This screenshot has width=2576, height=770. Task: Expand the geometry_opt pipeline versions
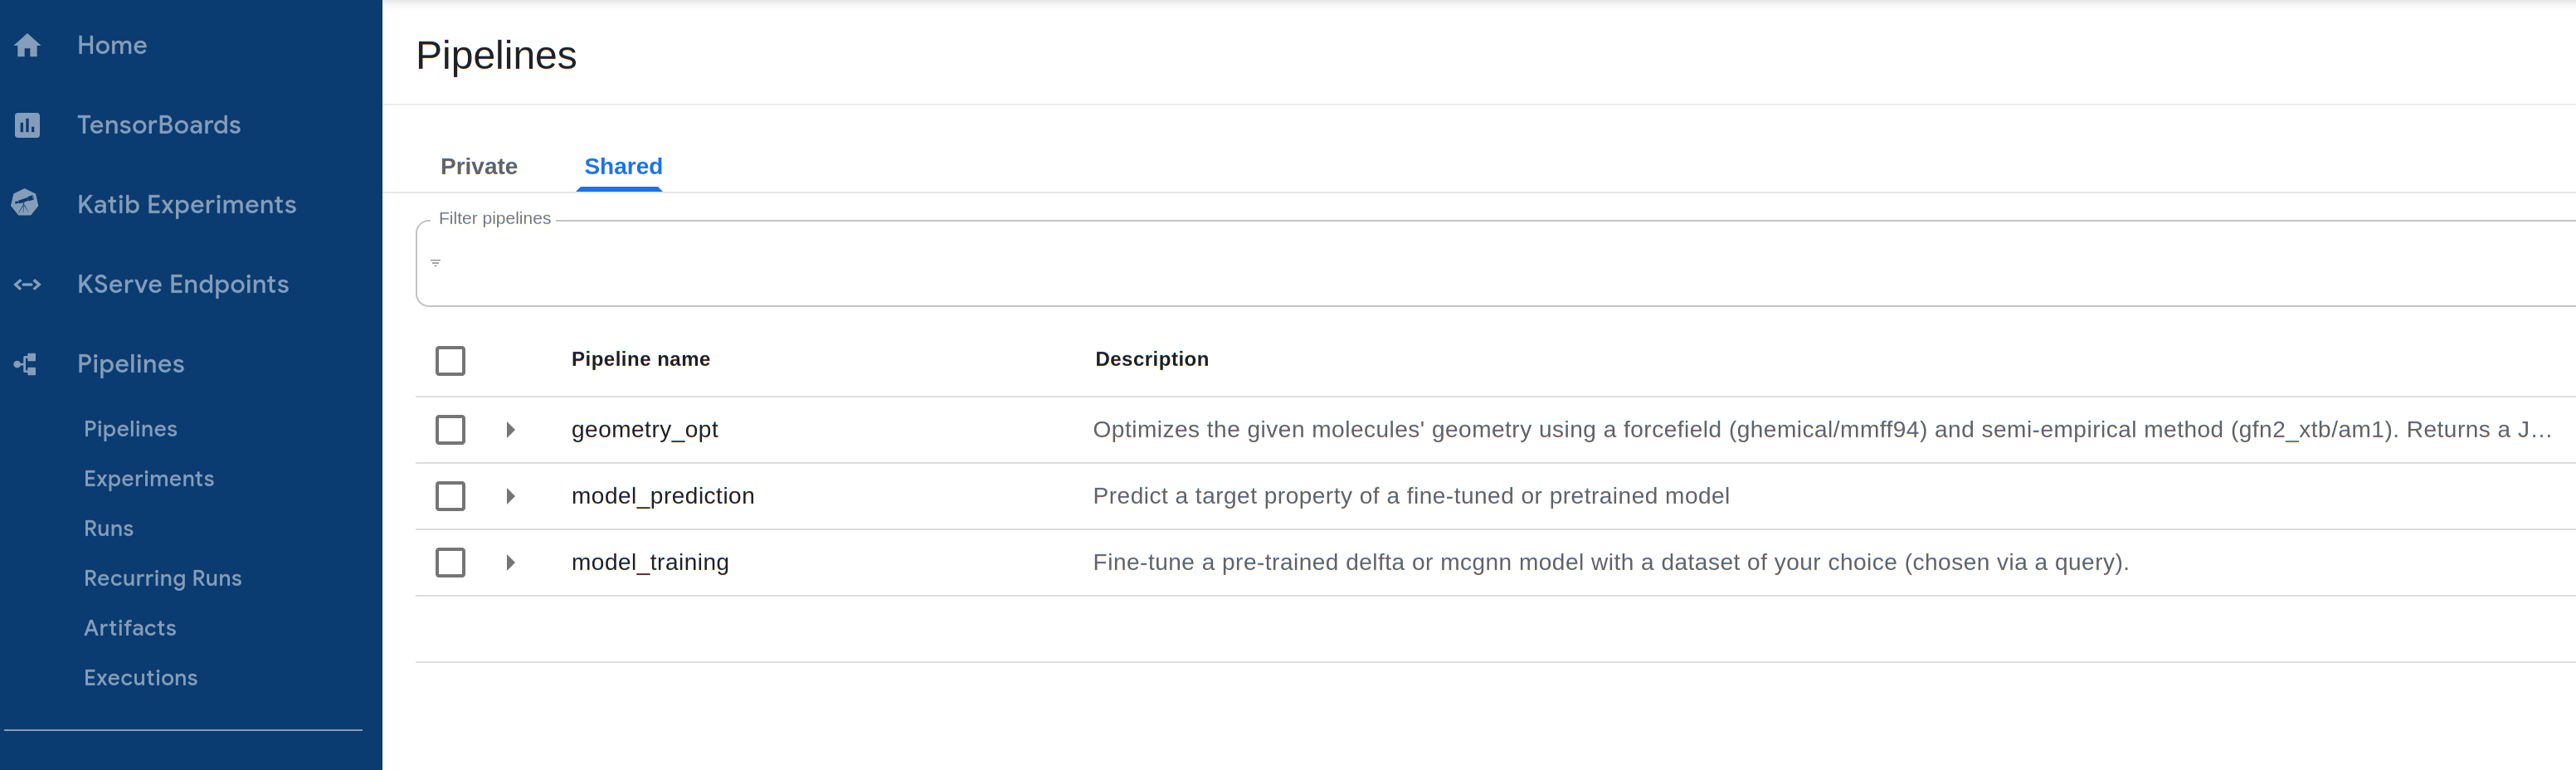[x=510, y=430]
